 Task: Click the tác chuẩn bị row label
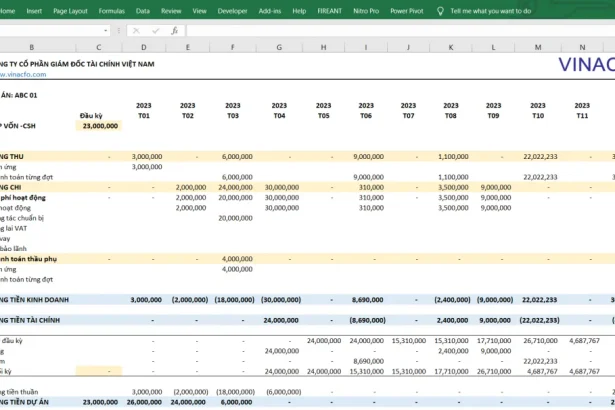tap(22, 218)
